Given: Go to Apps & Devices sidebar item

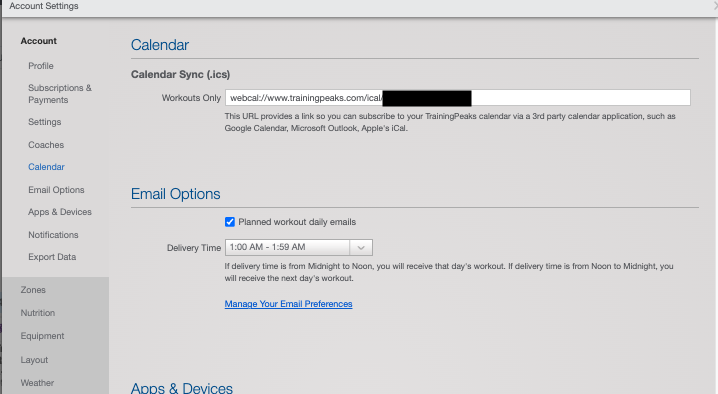Looking at the screenshot, I should (x=60, y=212).
